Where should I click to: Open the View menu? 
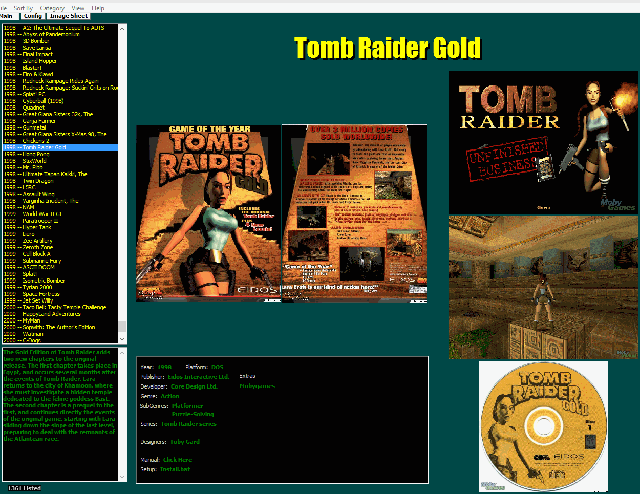[78, 8]
